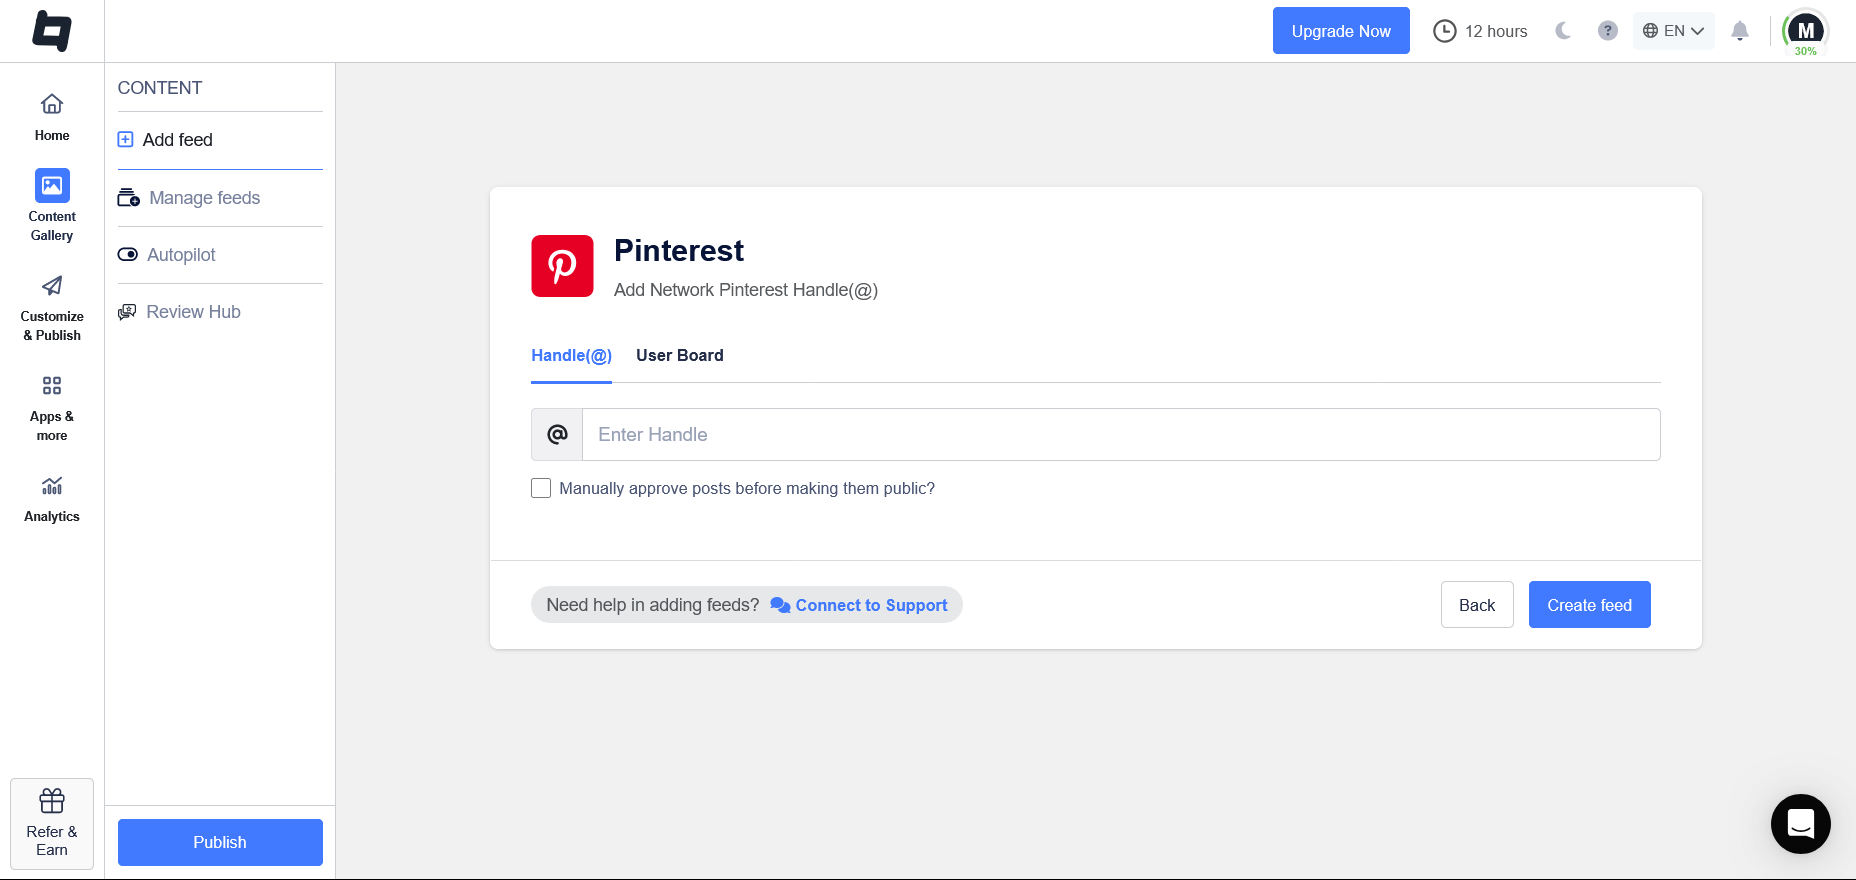Click the @ symbol beside handle field
The width and height of the screenshot is (1856, 880).
click(557, 434)
